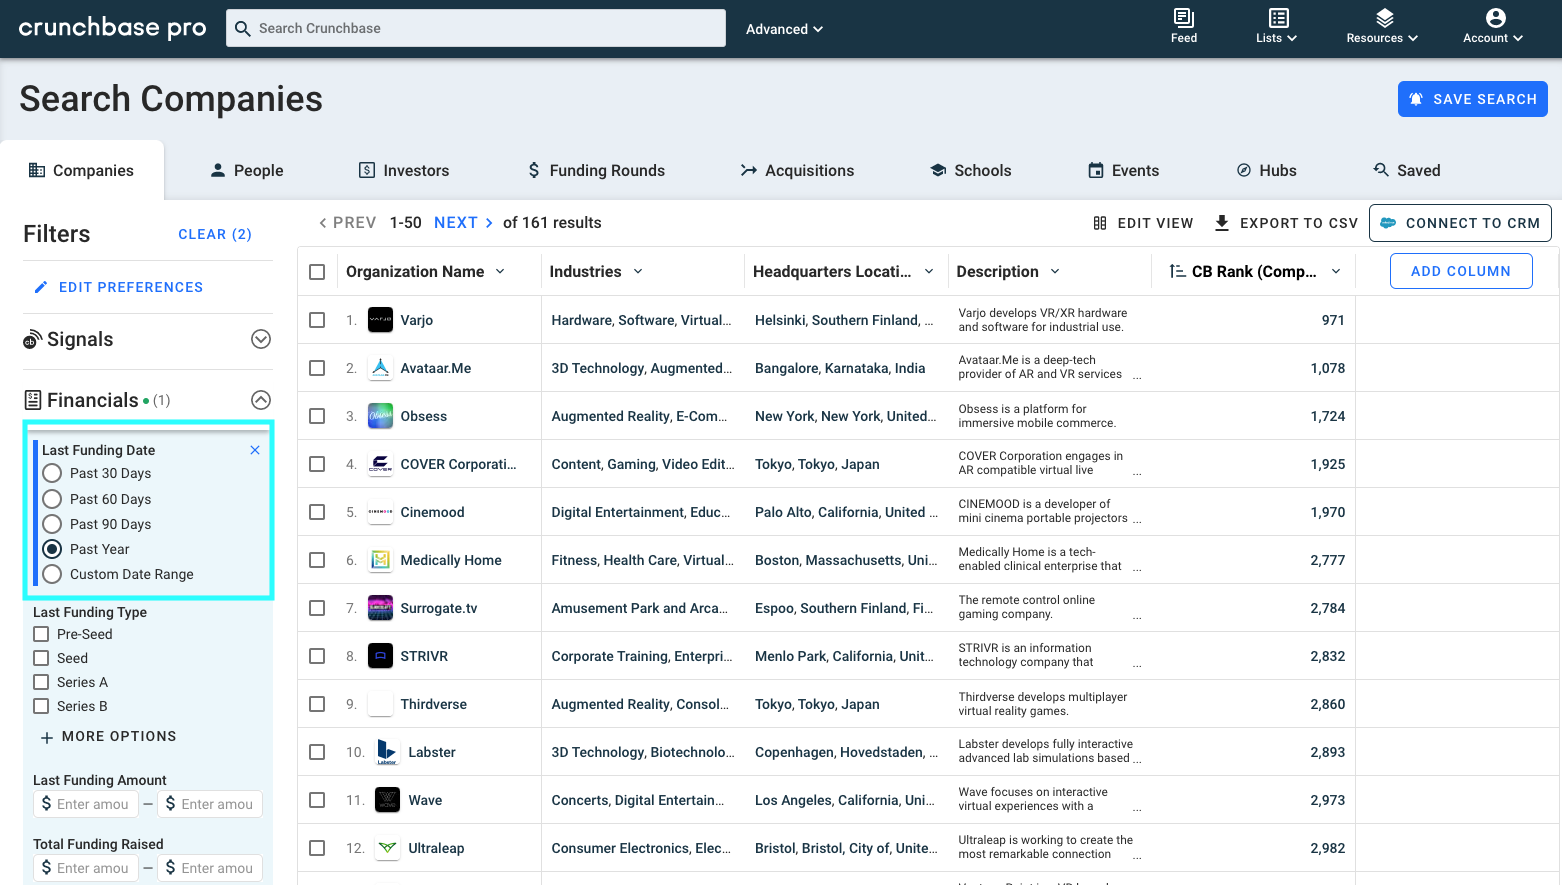Switch to the Investors tab

(x=404, y=170)
